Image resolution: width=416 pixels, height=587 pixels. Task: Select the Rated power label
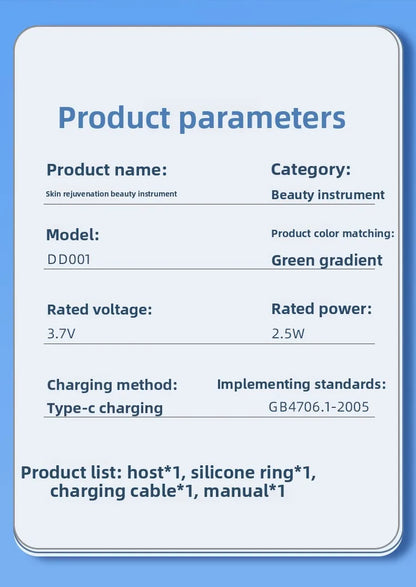pyautogui.click(x=321, y=309)
